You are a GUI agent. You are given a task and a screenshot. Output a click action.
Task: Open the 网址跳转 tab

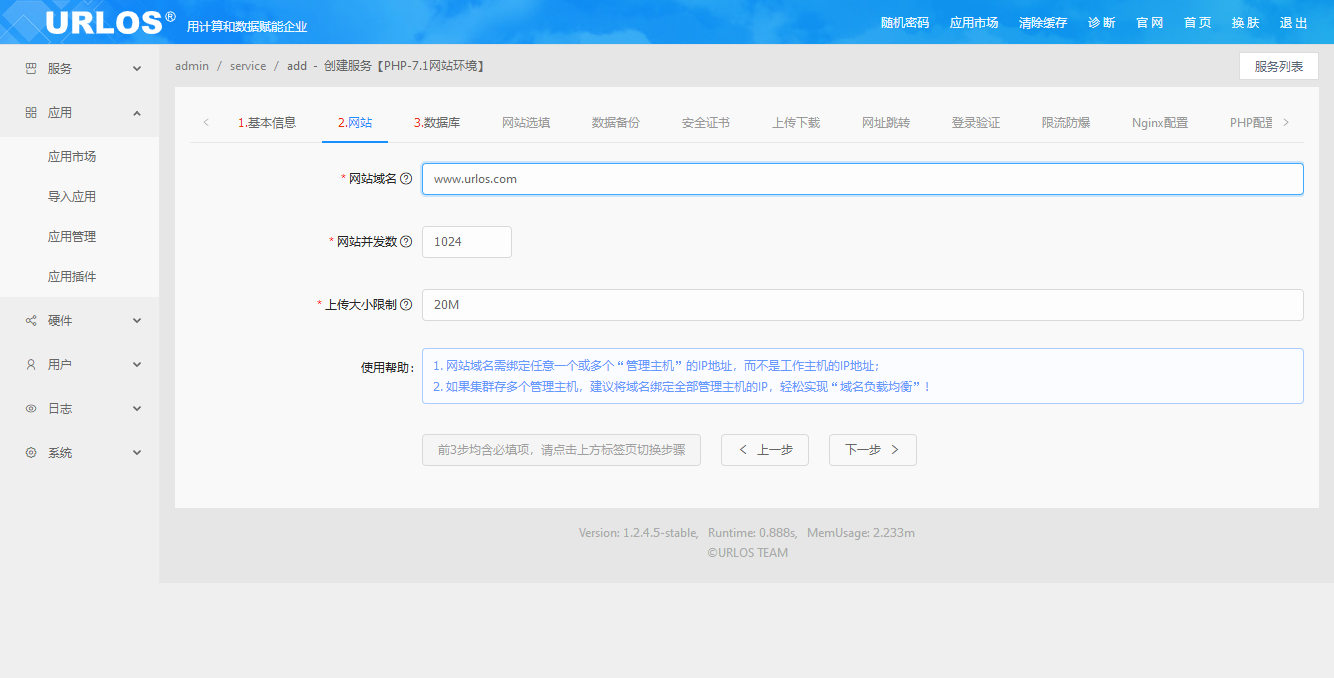click(886, 123)
